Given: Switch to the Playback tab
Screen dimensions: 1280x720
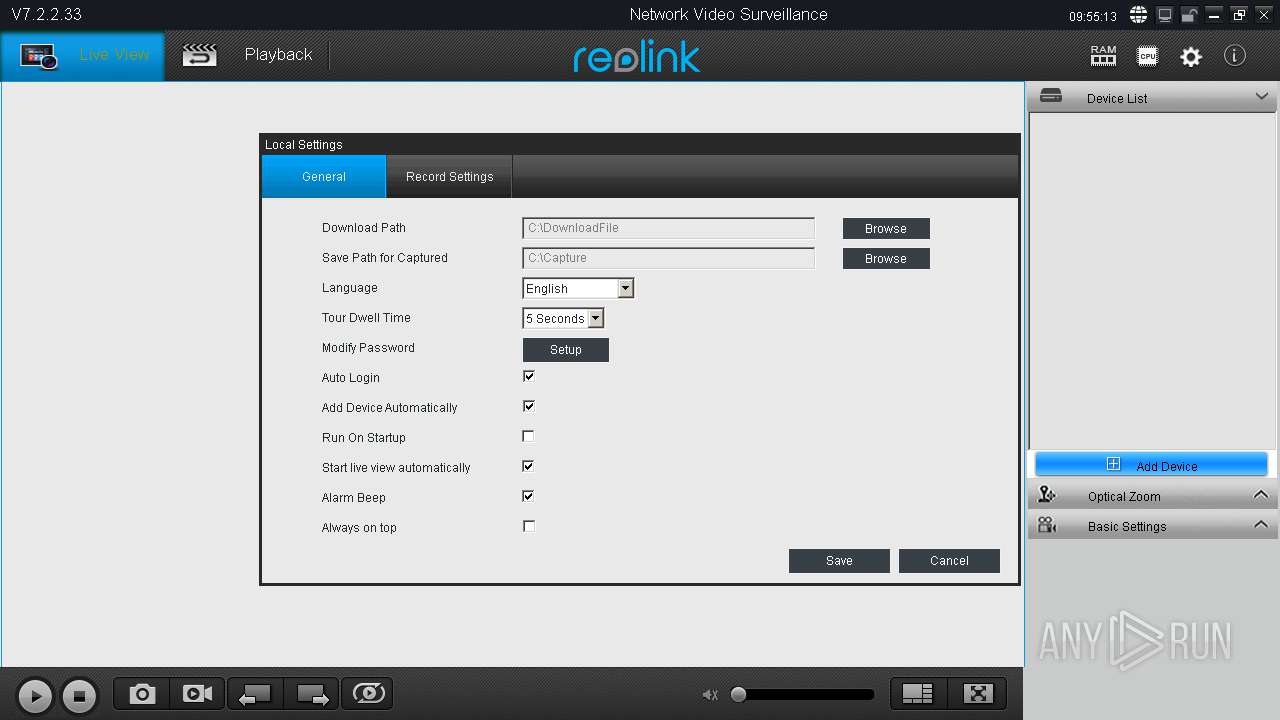Looking at the screenshot, I should pyautogui.click(x=247, y=55).
